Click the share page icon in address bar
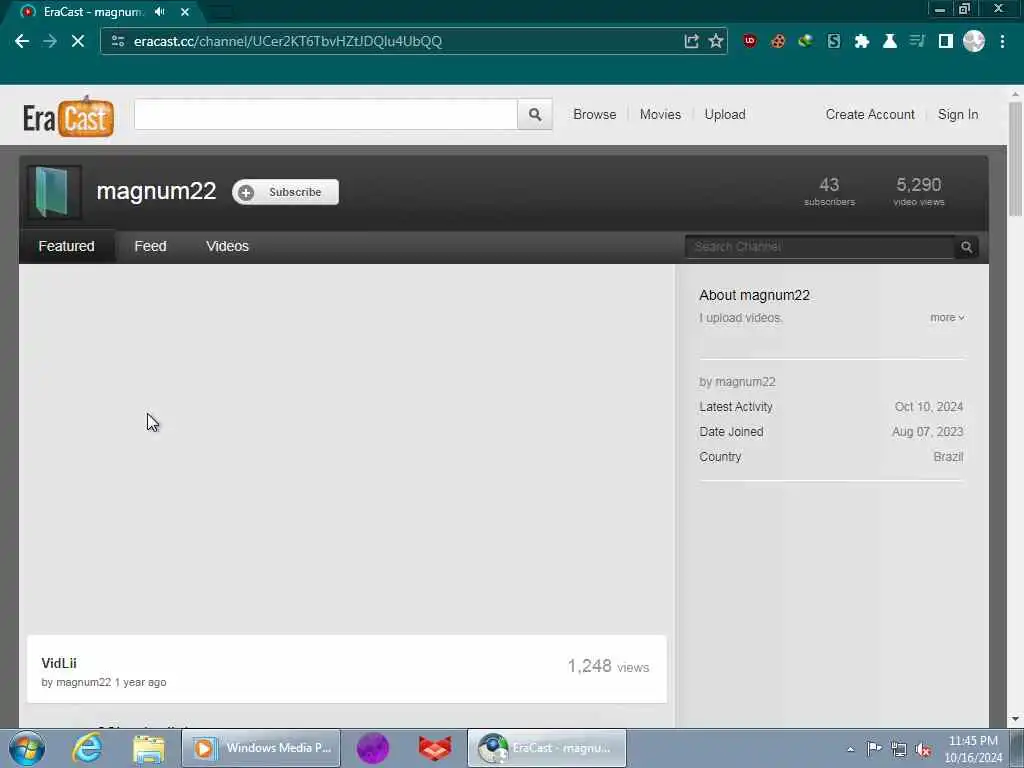The height and width of the screenshot is (768, 1024). [x=691, y=41]
